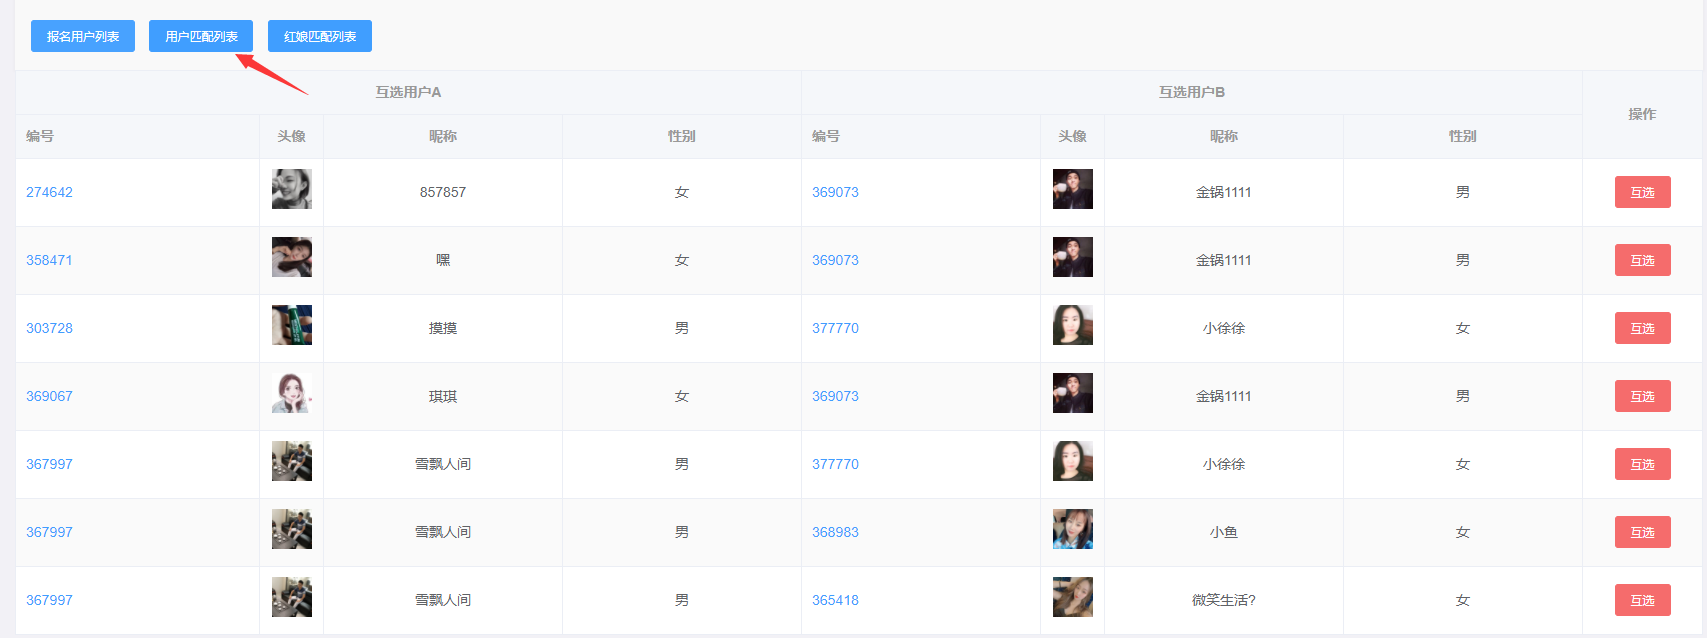The height and width of the screenshot is (638, 1707).
Task: Open user B ID 365418 link
Action: [x=835, y=600]
